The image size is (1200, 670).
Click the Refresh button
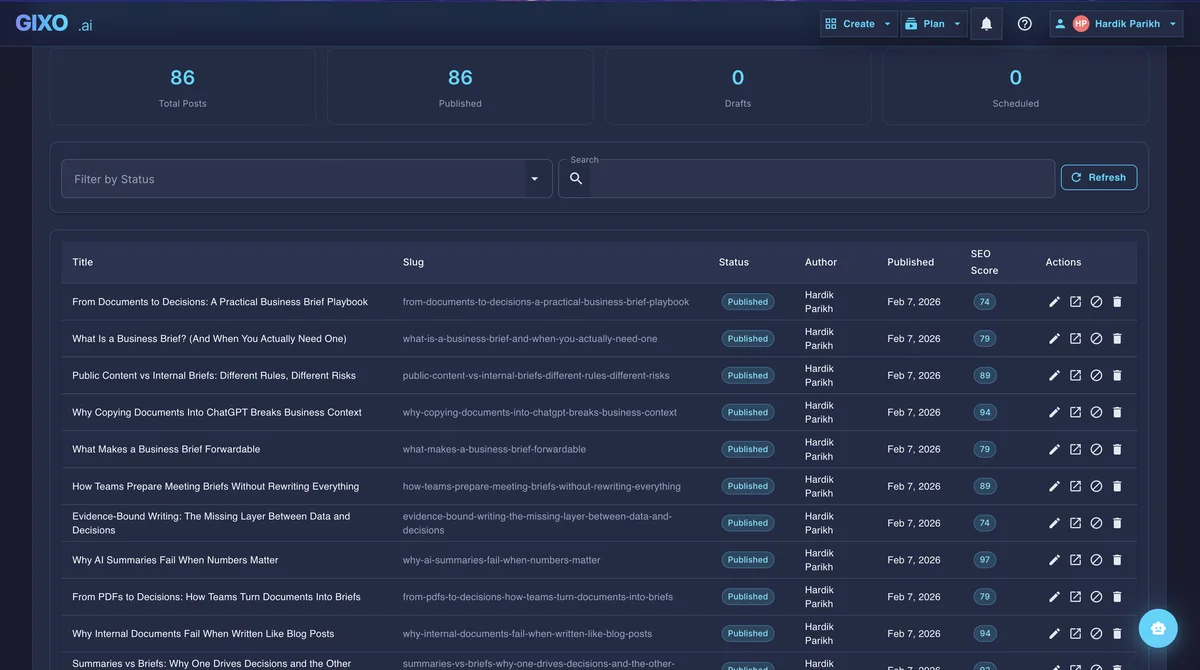pos(1098,177)
